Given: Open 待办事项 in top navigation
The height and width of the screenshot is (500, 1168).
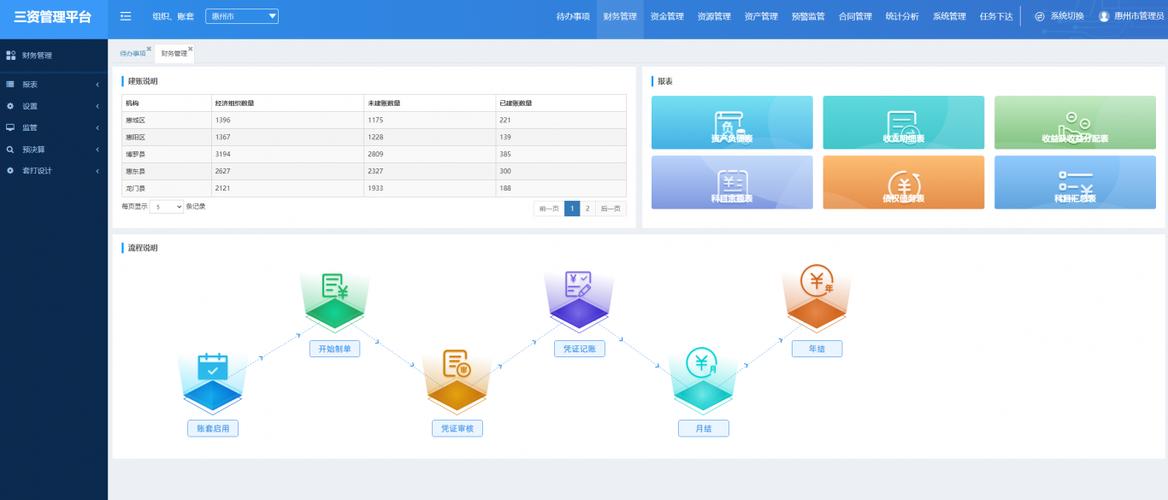Looking at the screenshot, I should pyautogui.click(x=573, y=16).
